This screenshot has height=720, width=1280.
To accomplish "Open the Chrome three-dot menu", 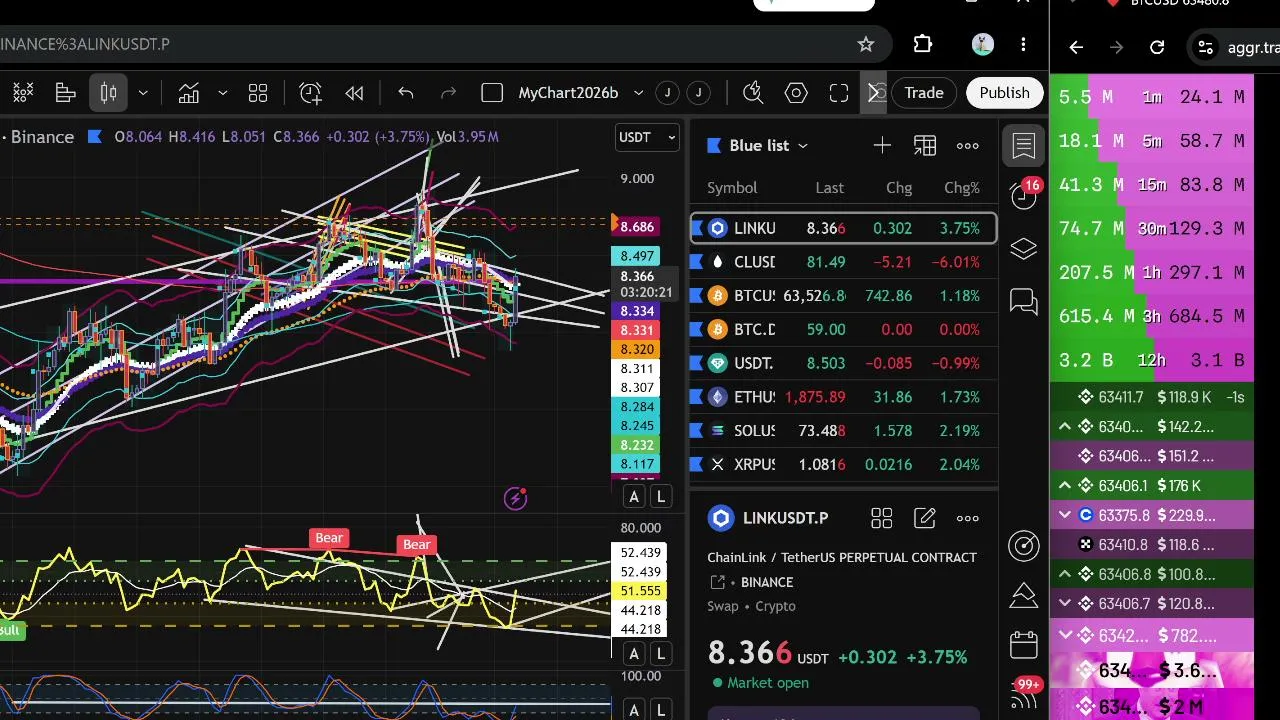I will (x=1023, y=44).
